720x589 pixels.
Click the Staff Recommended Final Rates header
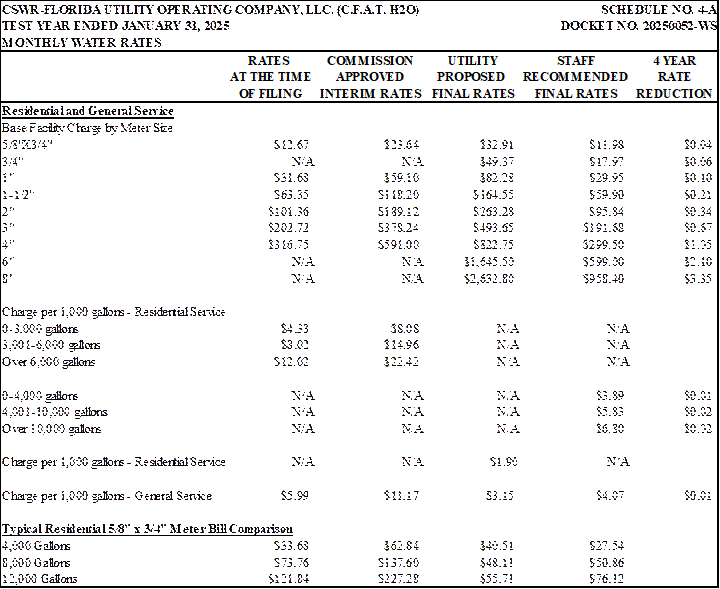point(575,77)
